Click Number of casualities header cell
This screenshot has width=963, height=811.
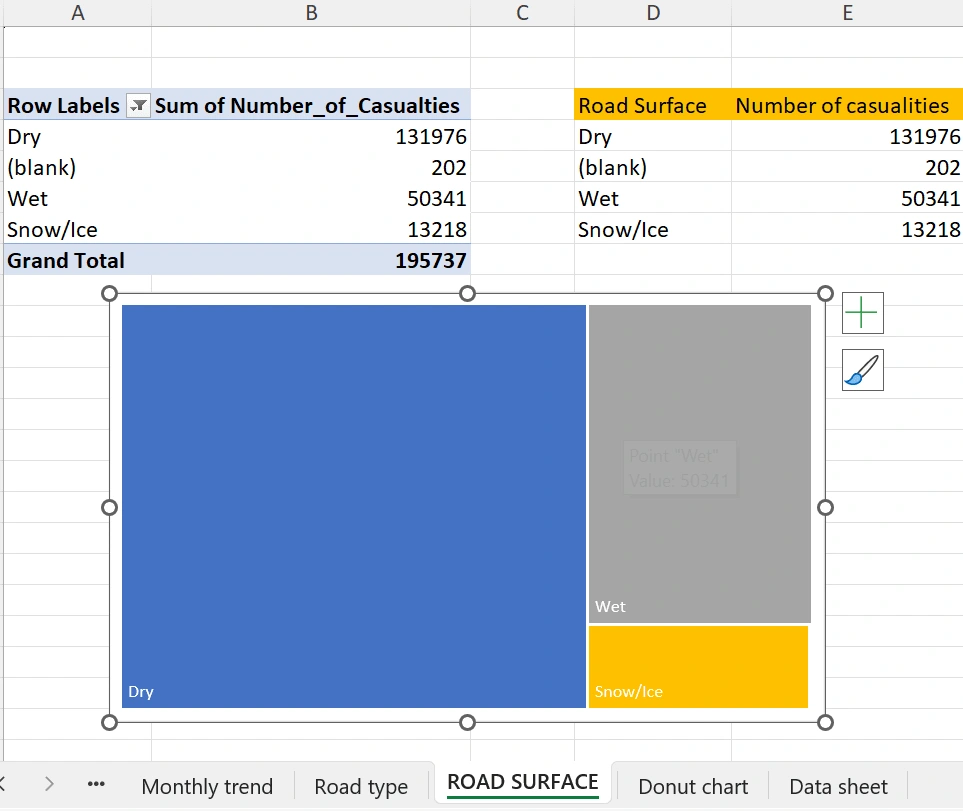pos(848,106)
